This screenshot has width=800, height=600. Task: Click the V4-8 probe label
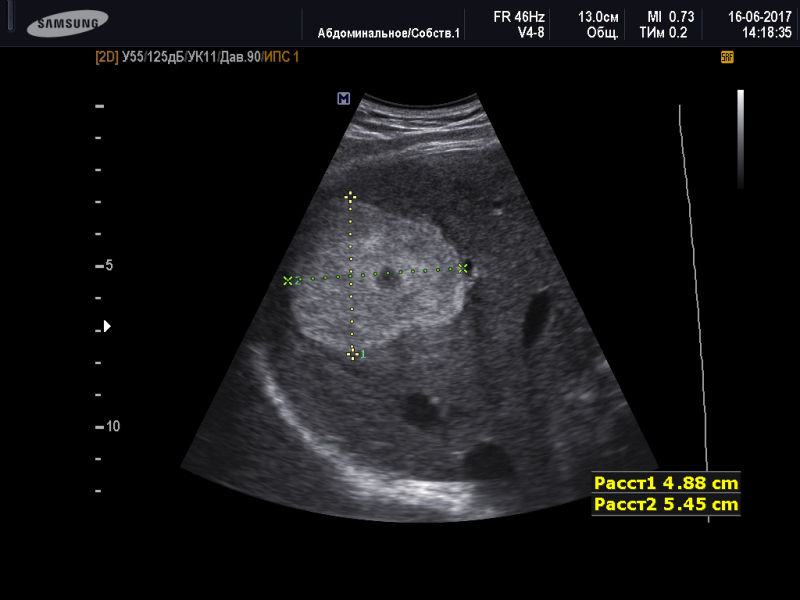pyautogui.click(x=531, y=33)
